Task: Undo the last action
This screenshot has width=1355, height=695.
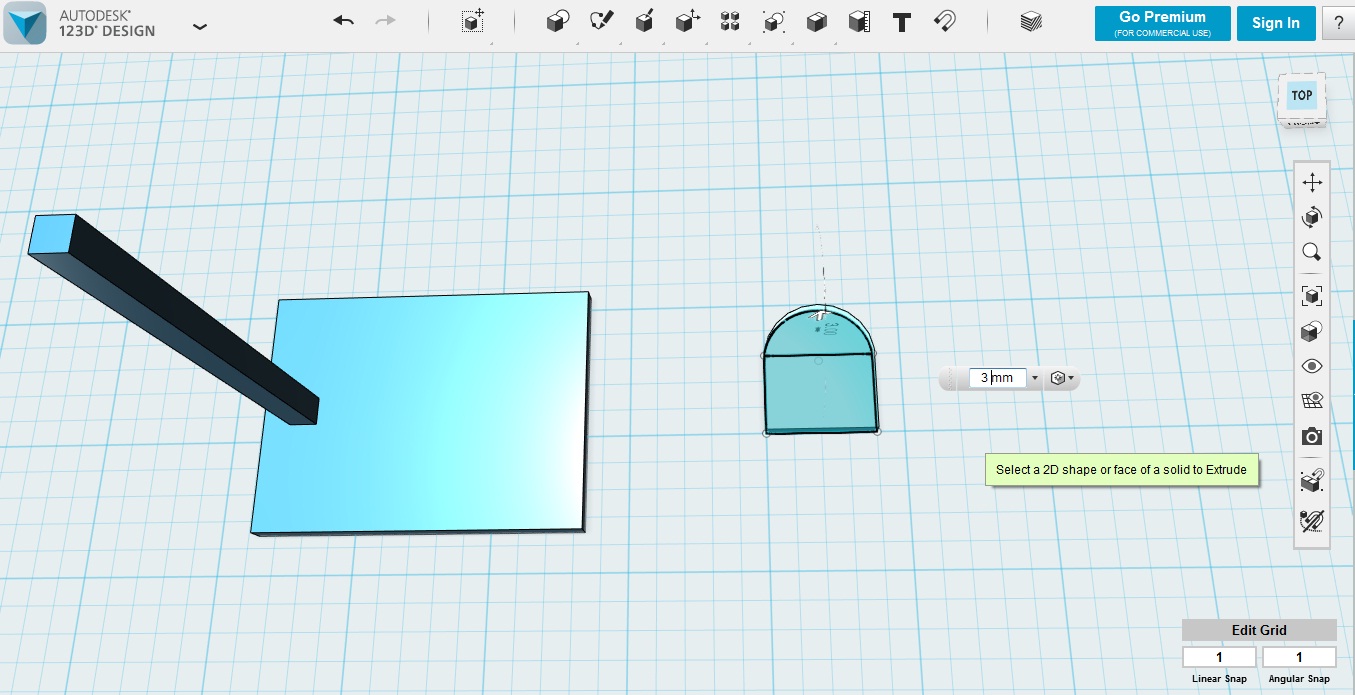Action: [344, 21]
